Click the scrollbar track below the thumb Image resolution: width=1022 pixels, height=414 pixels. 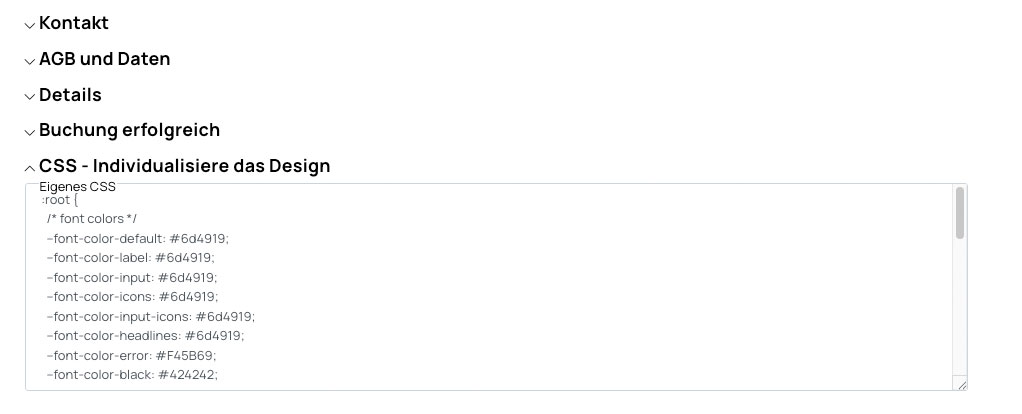click(x=960, y=310)
